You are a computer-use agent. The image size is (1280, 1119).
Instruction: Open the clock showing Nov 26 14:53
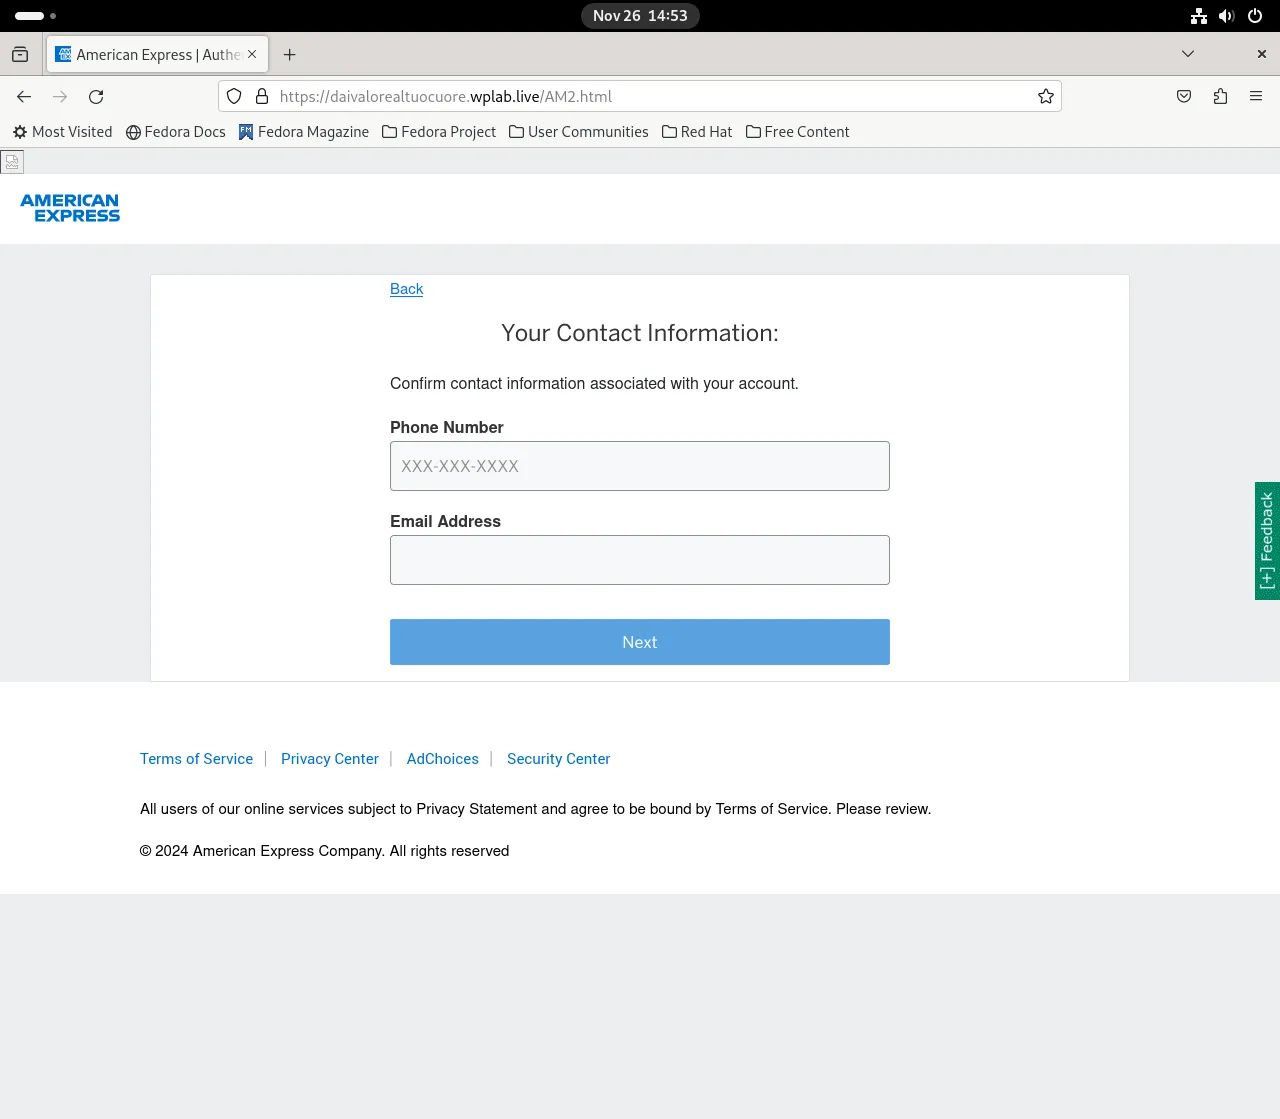(x=640, y=16)
